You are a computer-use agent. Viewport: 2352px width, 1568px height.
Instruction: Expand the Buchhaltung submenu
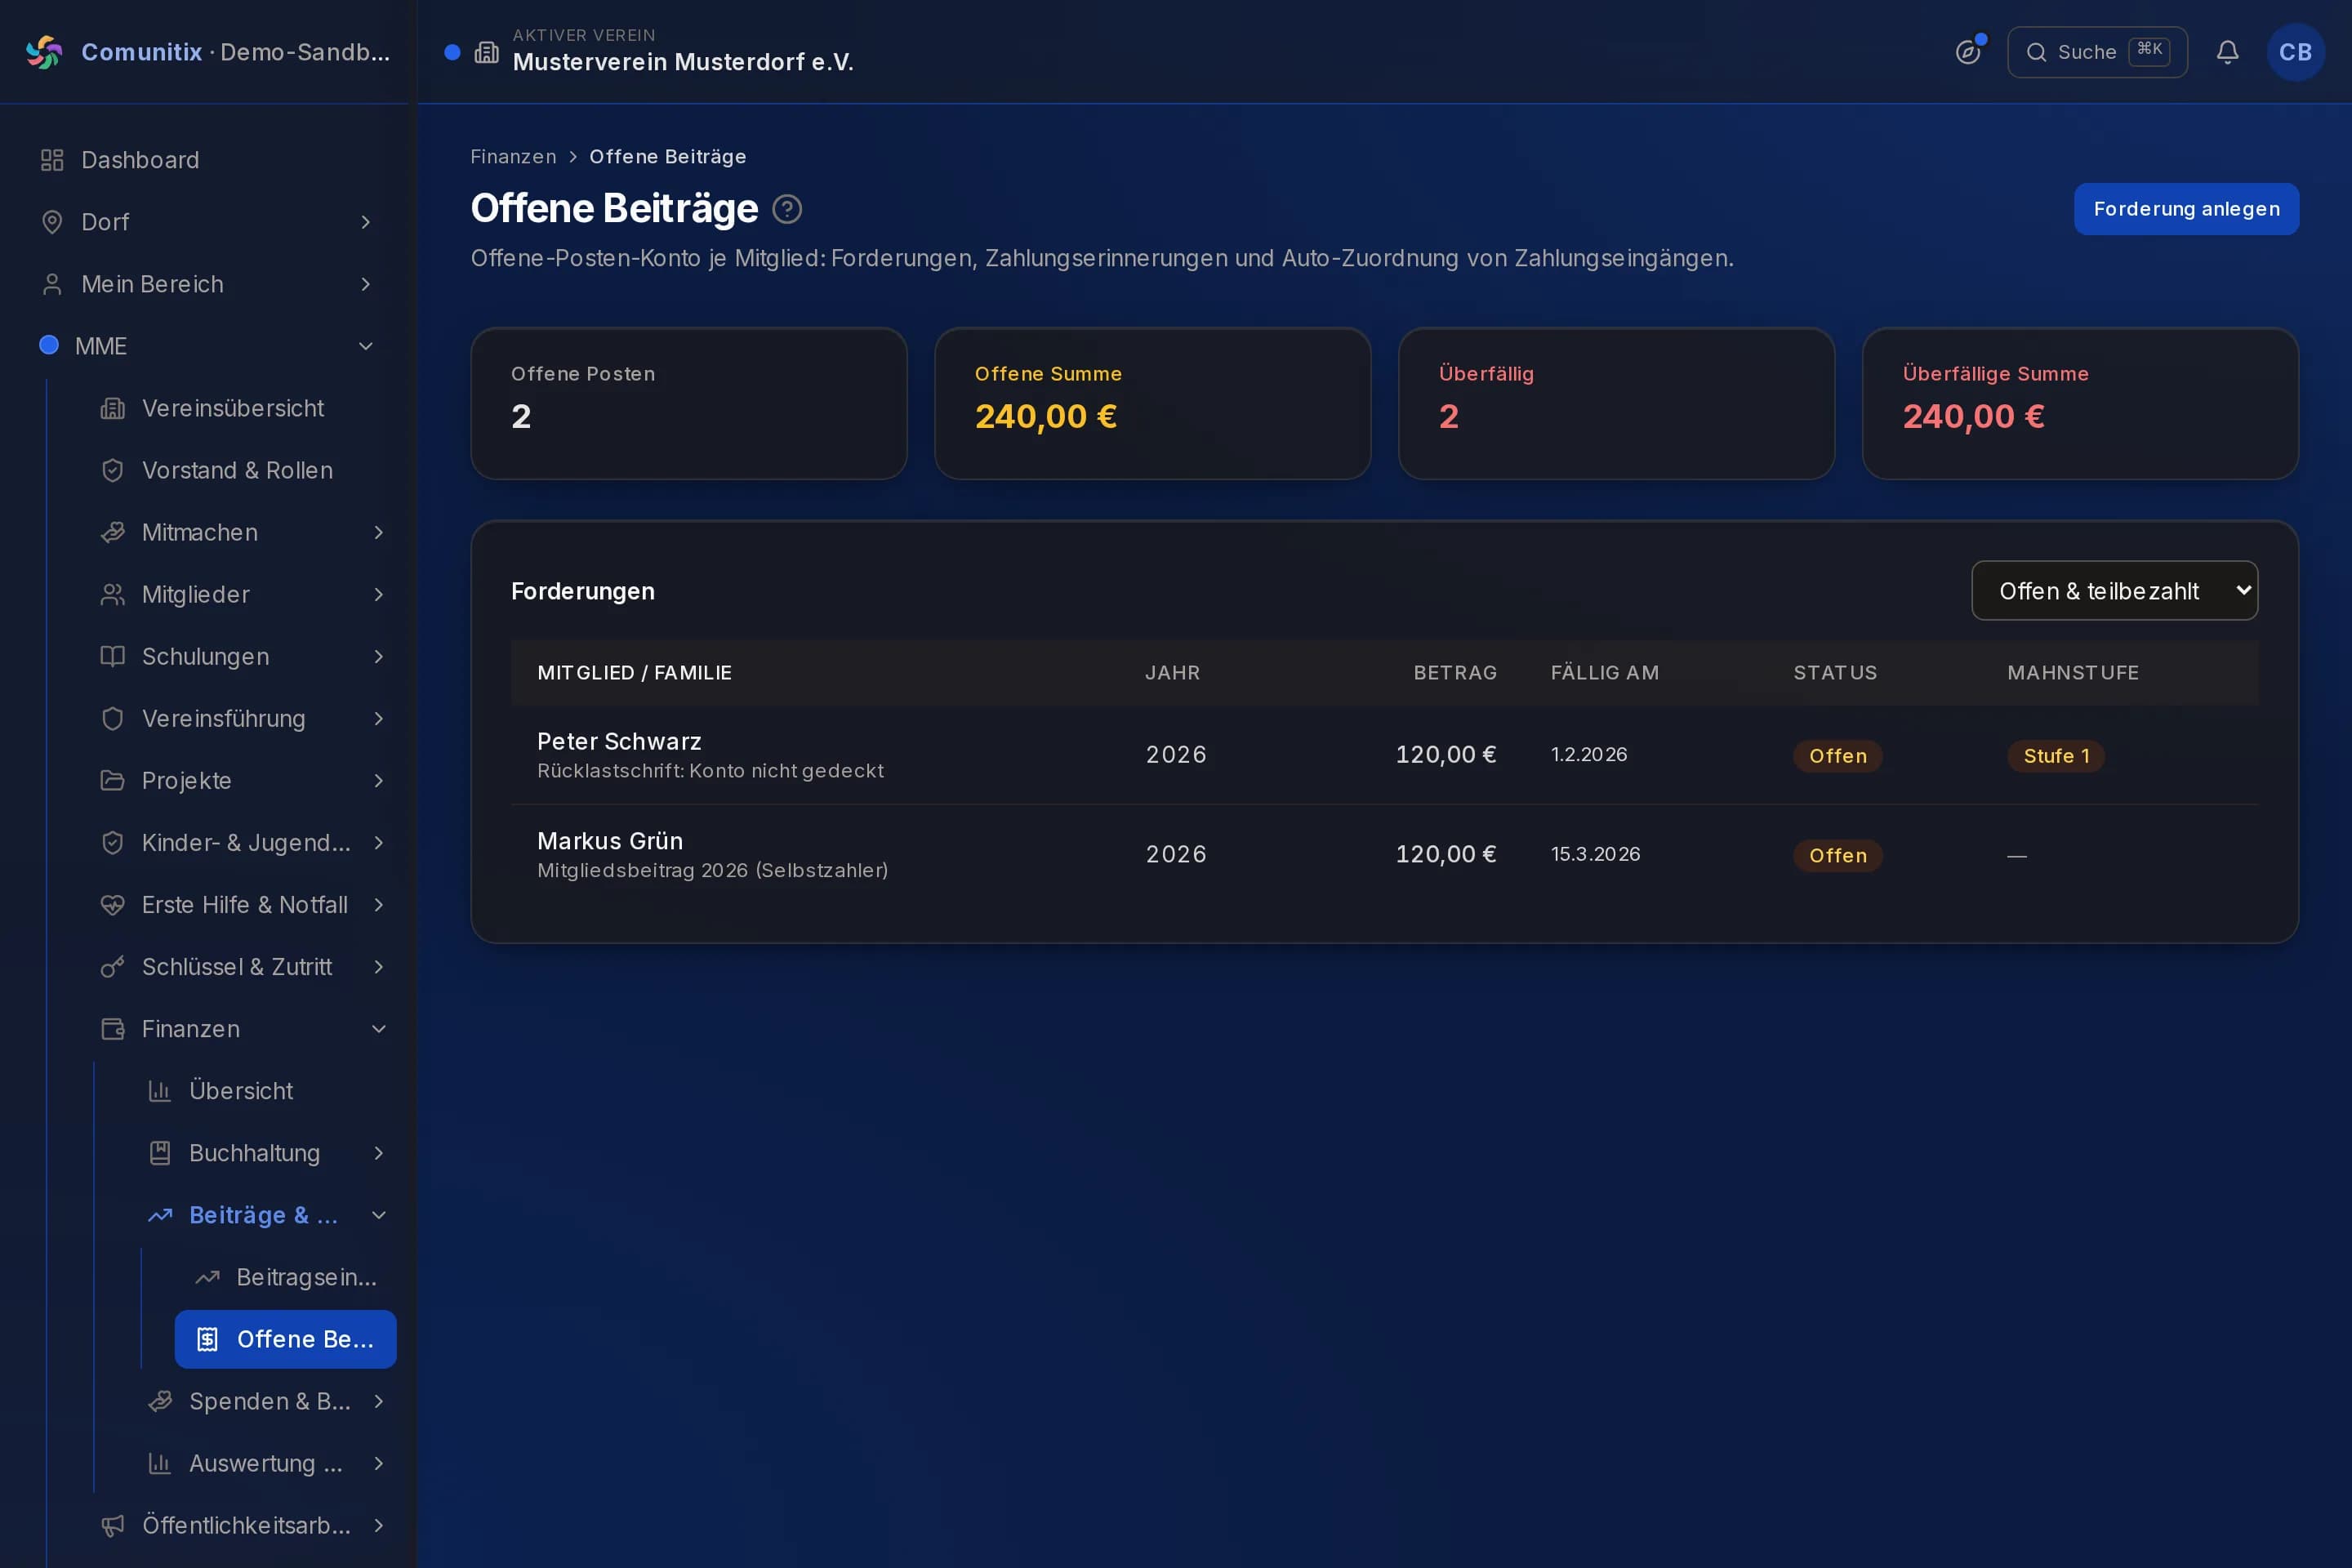click(x=379, y=1153)
